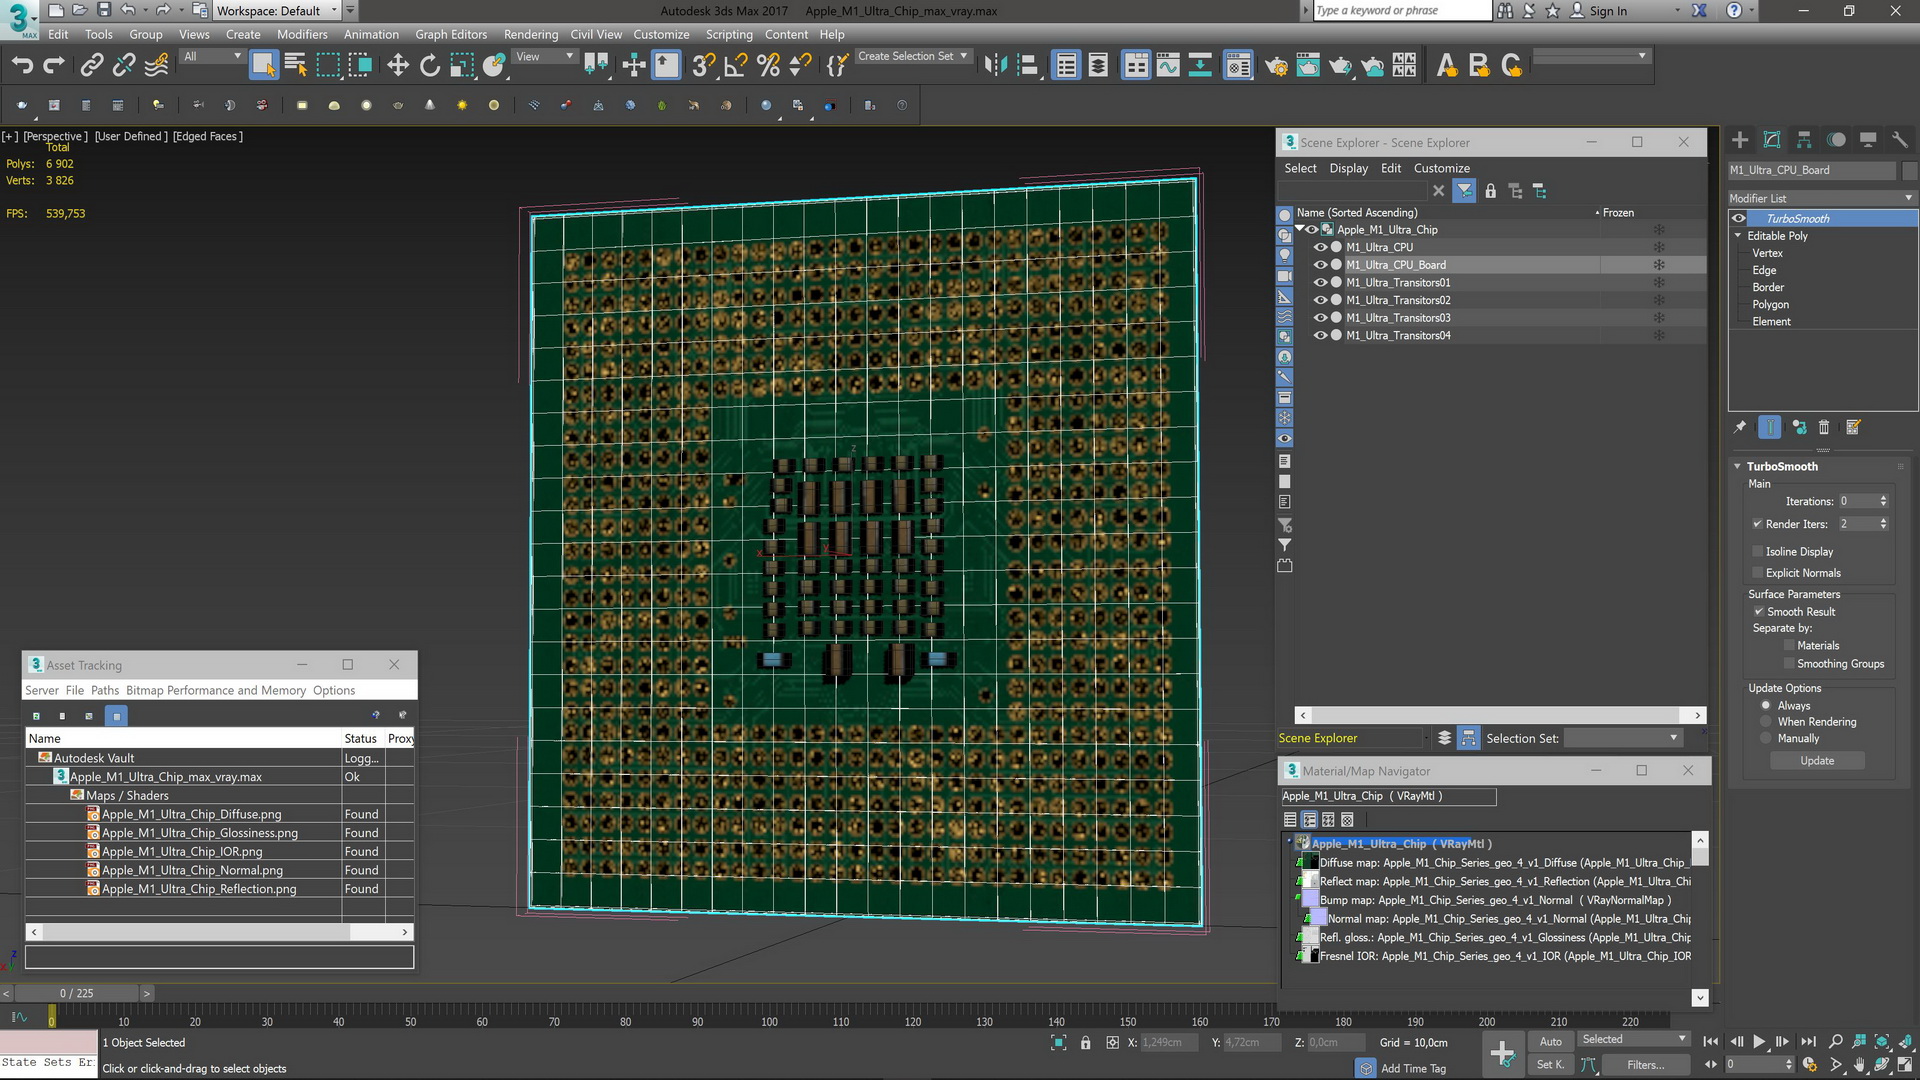Click the Mirror tool icon
Viewport: 1920px width, 1080px height.
(998, 65)
